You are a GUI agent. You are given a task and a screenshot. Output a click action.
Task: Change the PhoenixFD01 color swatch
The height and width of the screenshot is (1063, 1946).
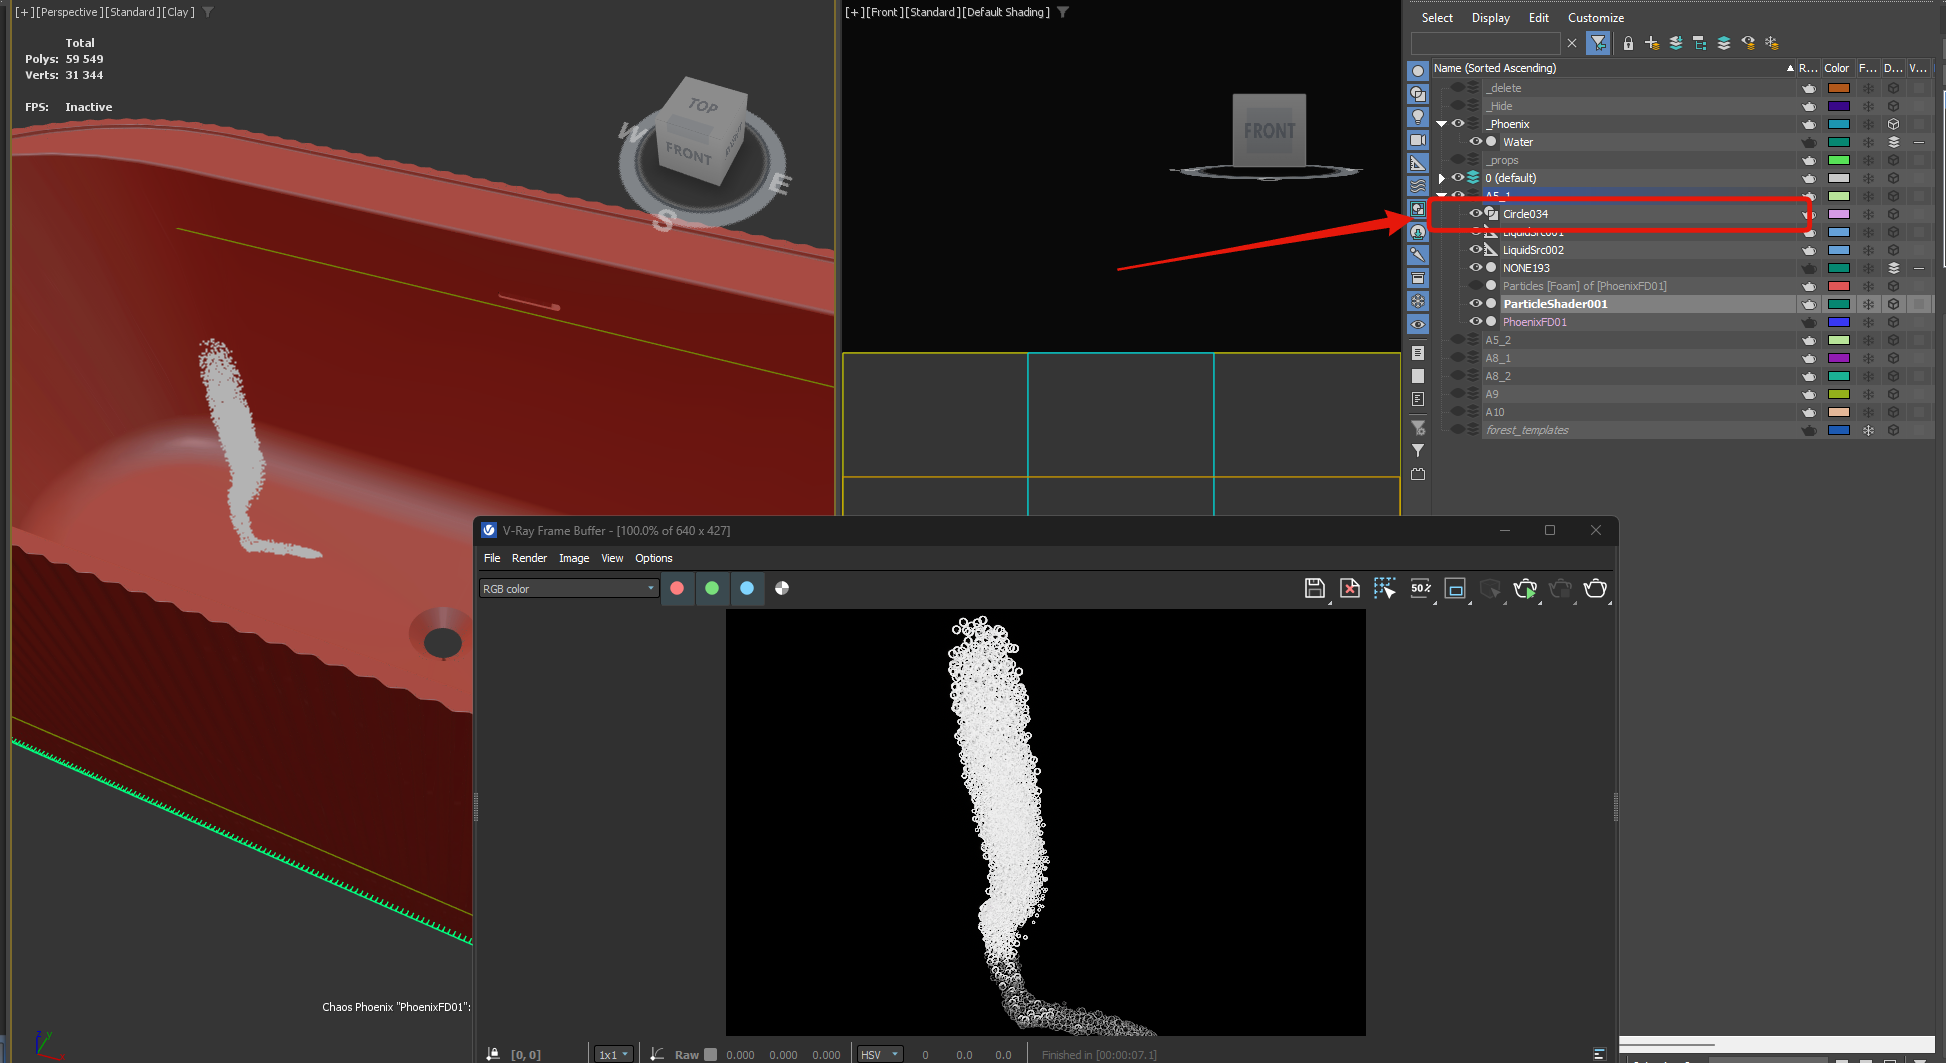(1839, 322)
